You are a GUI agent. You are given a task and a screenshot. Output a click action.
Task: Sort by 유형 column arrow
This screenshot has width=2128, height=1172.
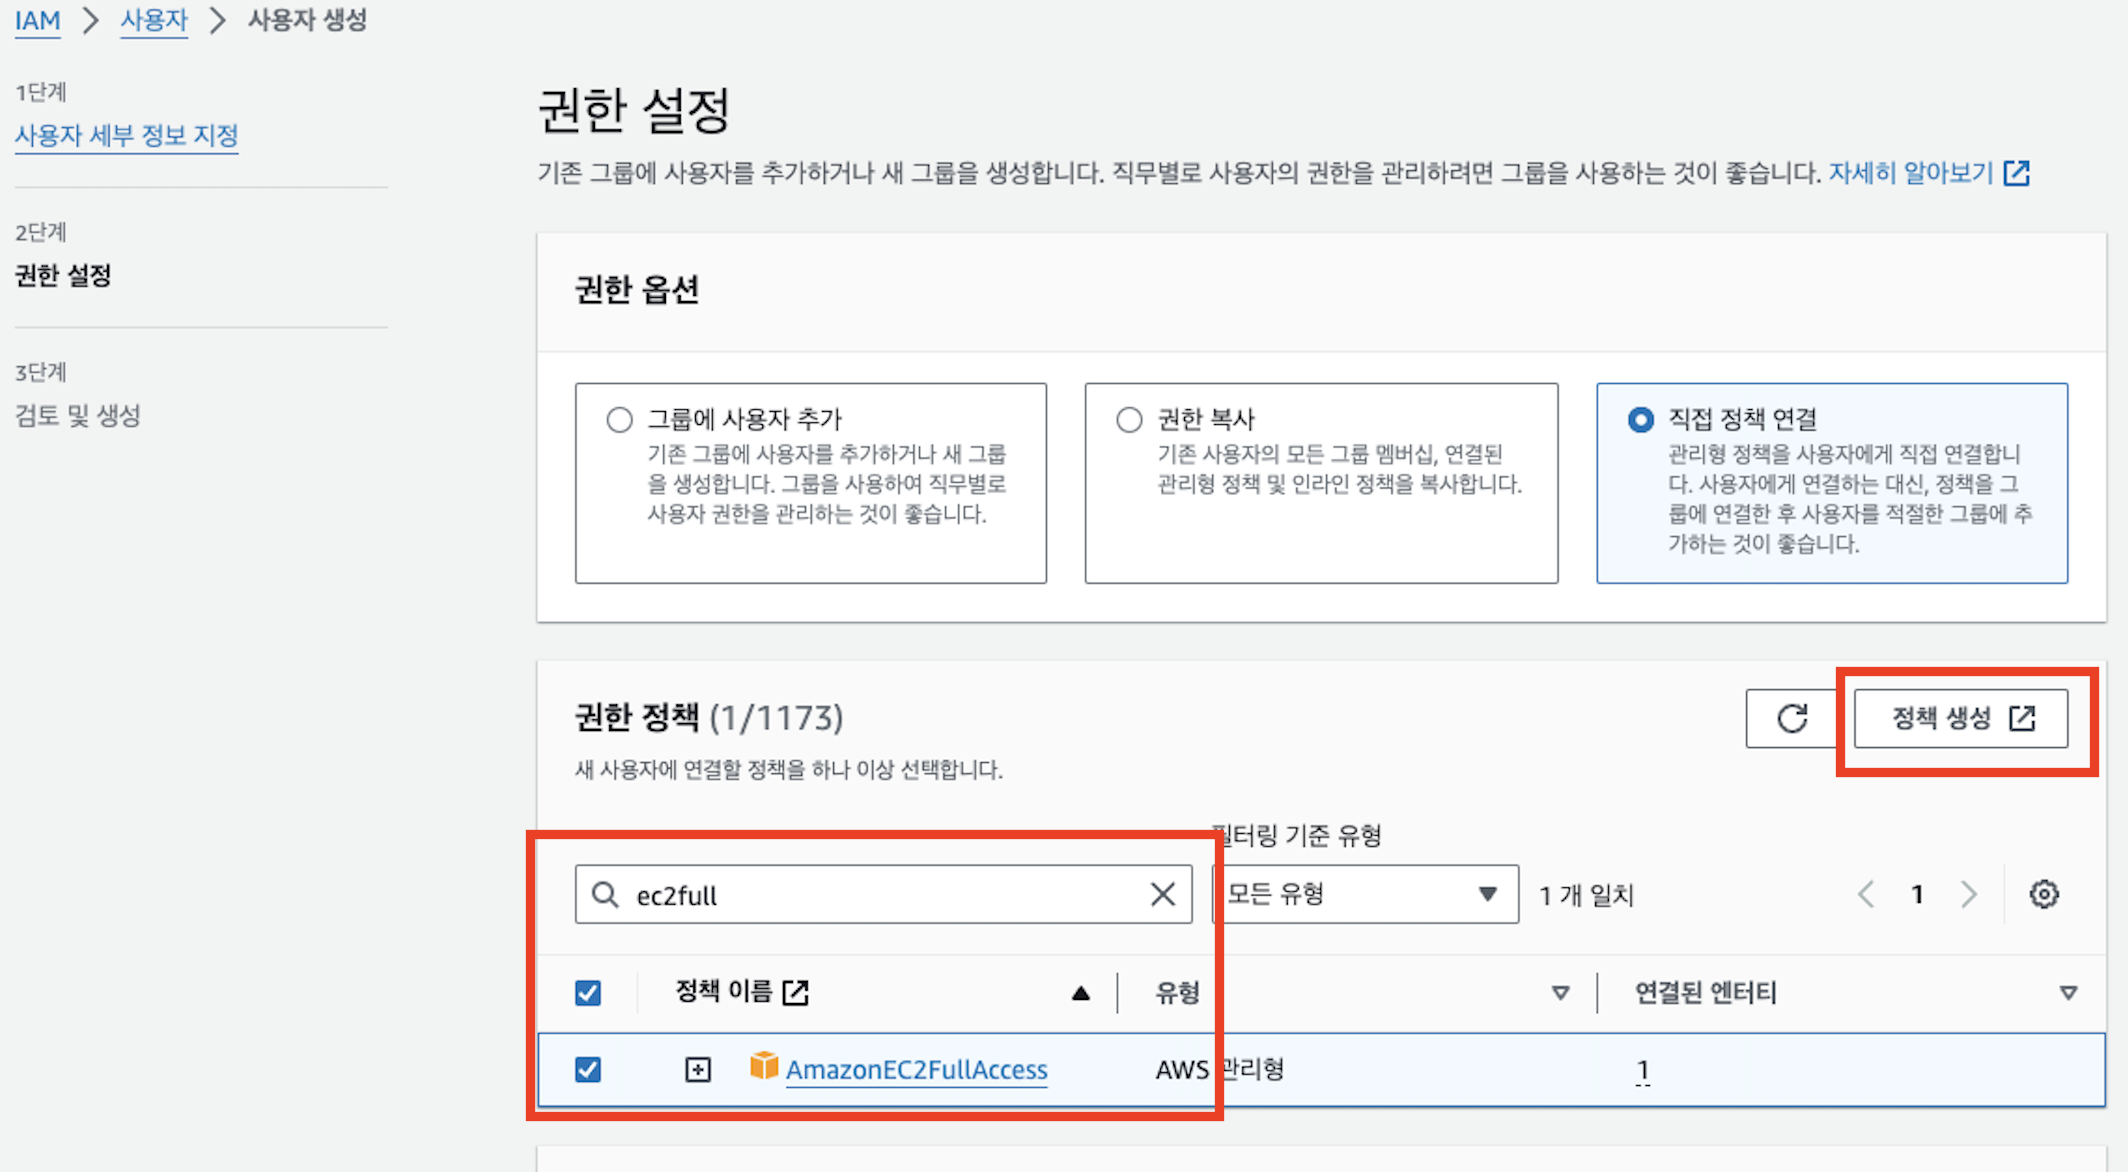pos(1560,993)
